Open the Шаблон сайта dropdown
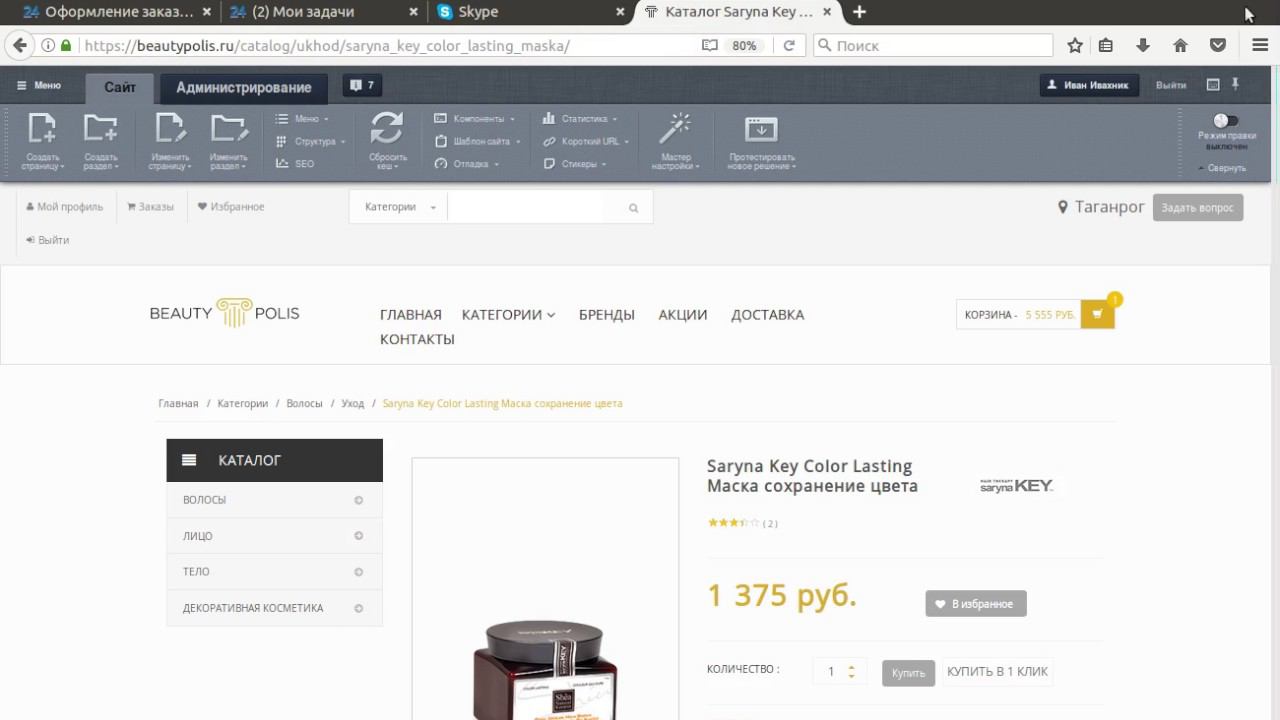This screenshot has height=720, width=1280. (478, 141)
